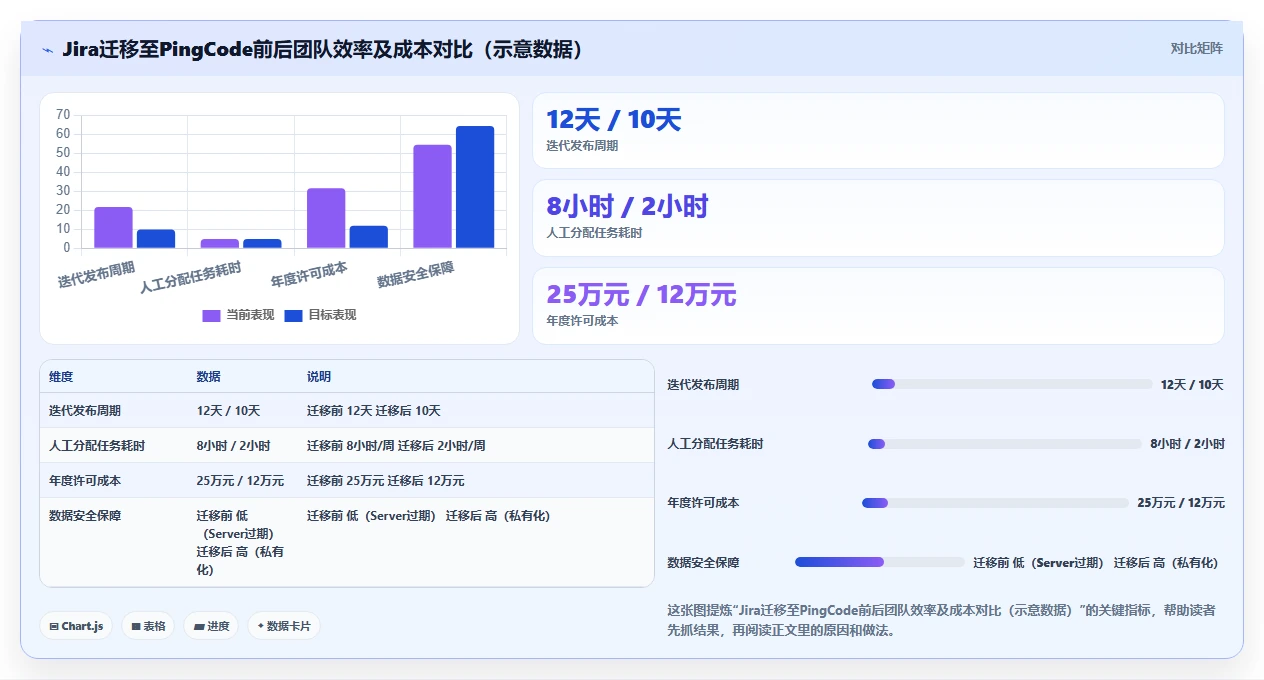Image resolution: width=1264 pixels, height=680 pixels.
Task: Click the 说明 table column header
Action: pos(318,377)
